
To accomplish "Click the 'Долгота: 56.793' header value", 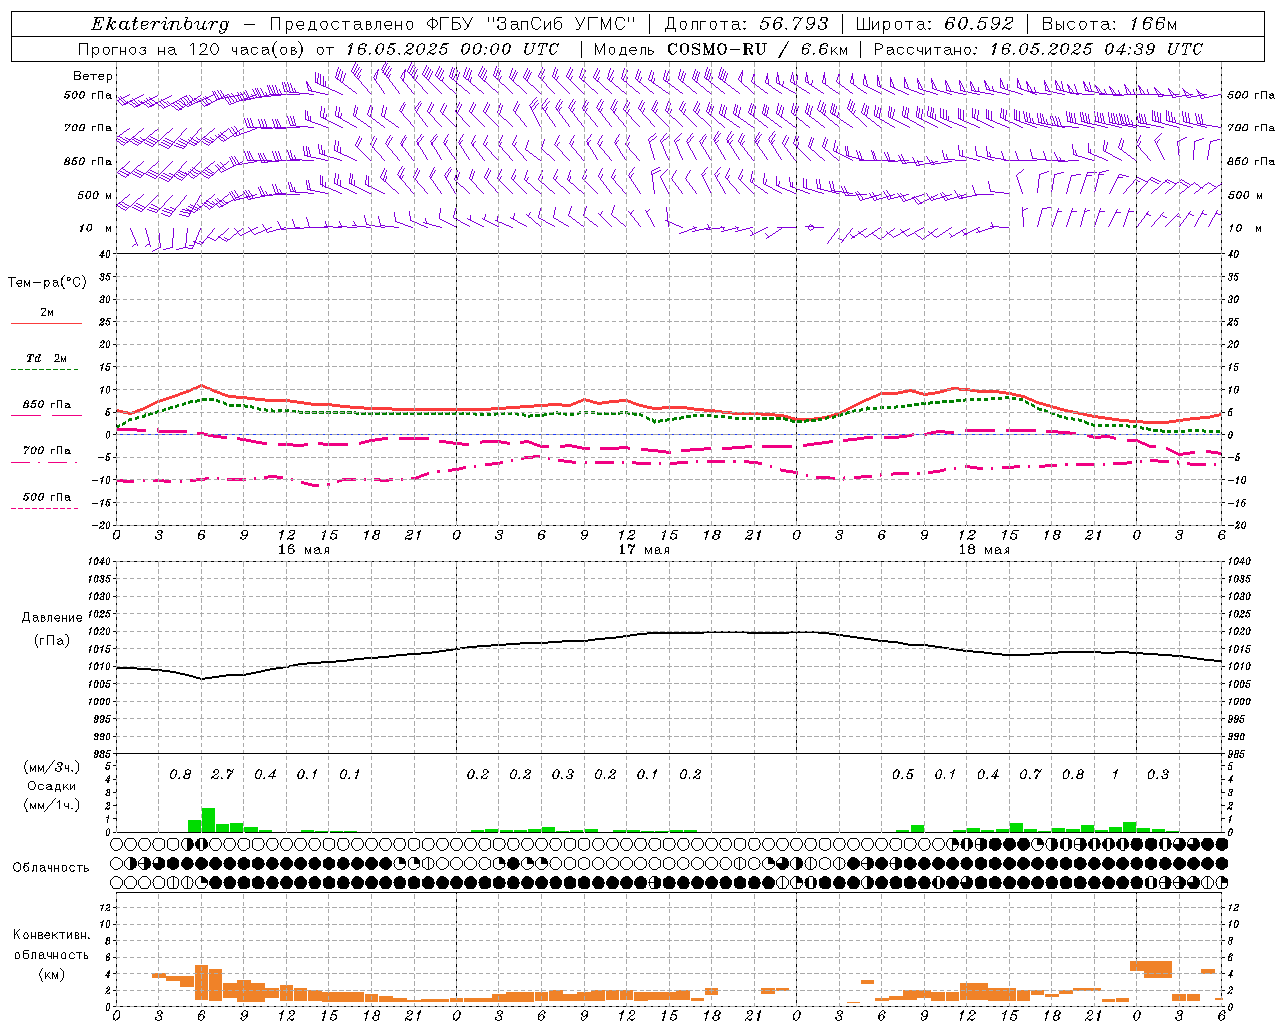I will [746, 24].
